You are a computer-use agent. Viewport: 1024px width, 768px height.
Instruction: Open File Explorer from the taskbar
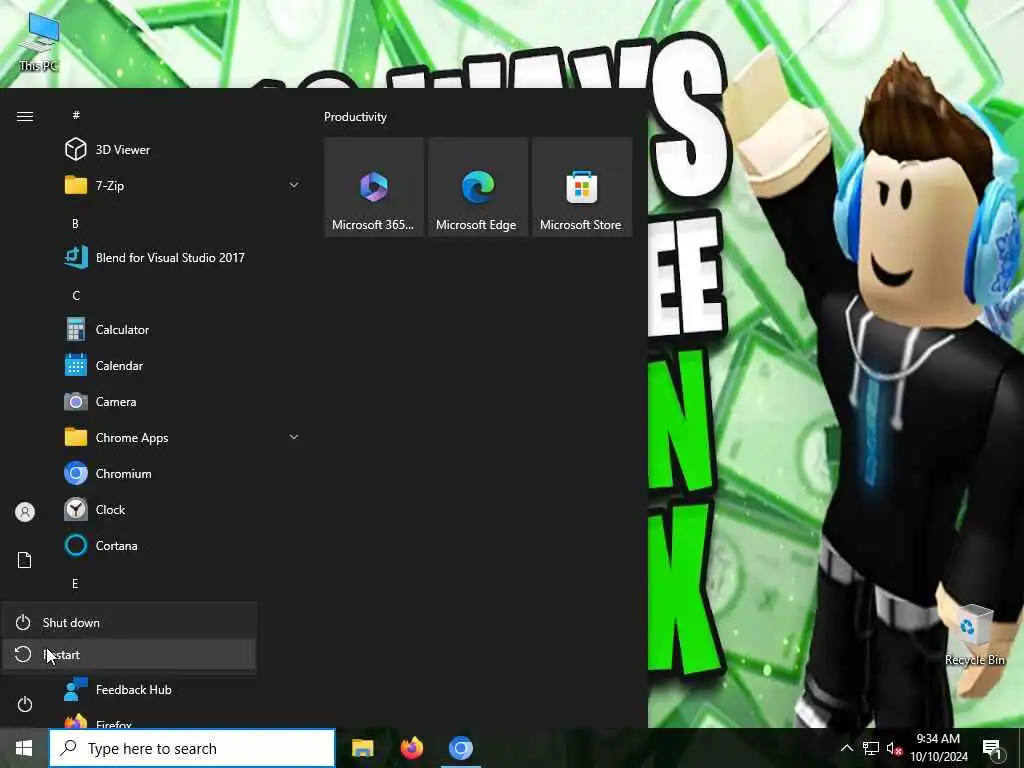pyautogui.click(x=362, y=748)
